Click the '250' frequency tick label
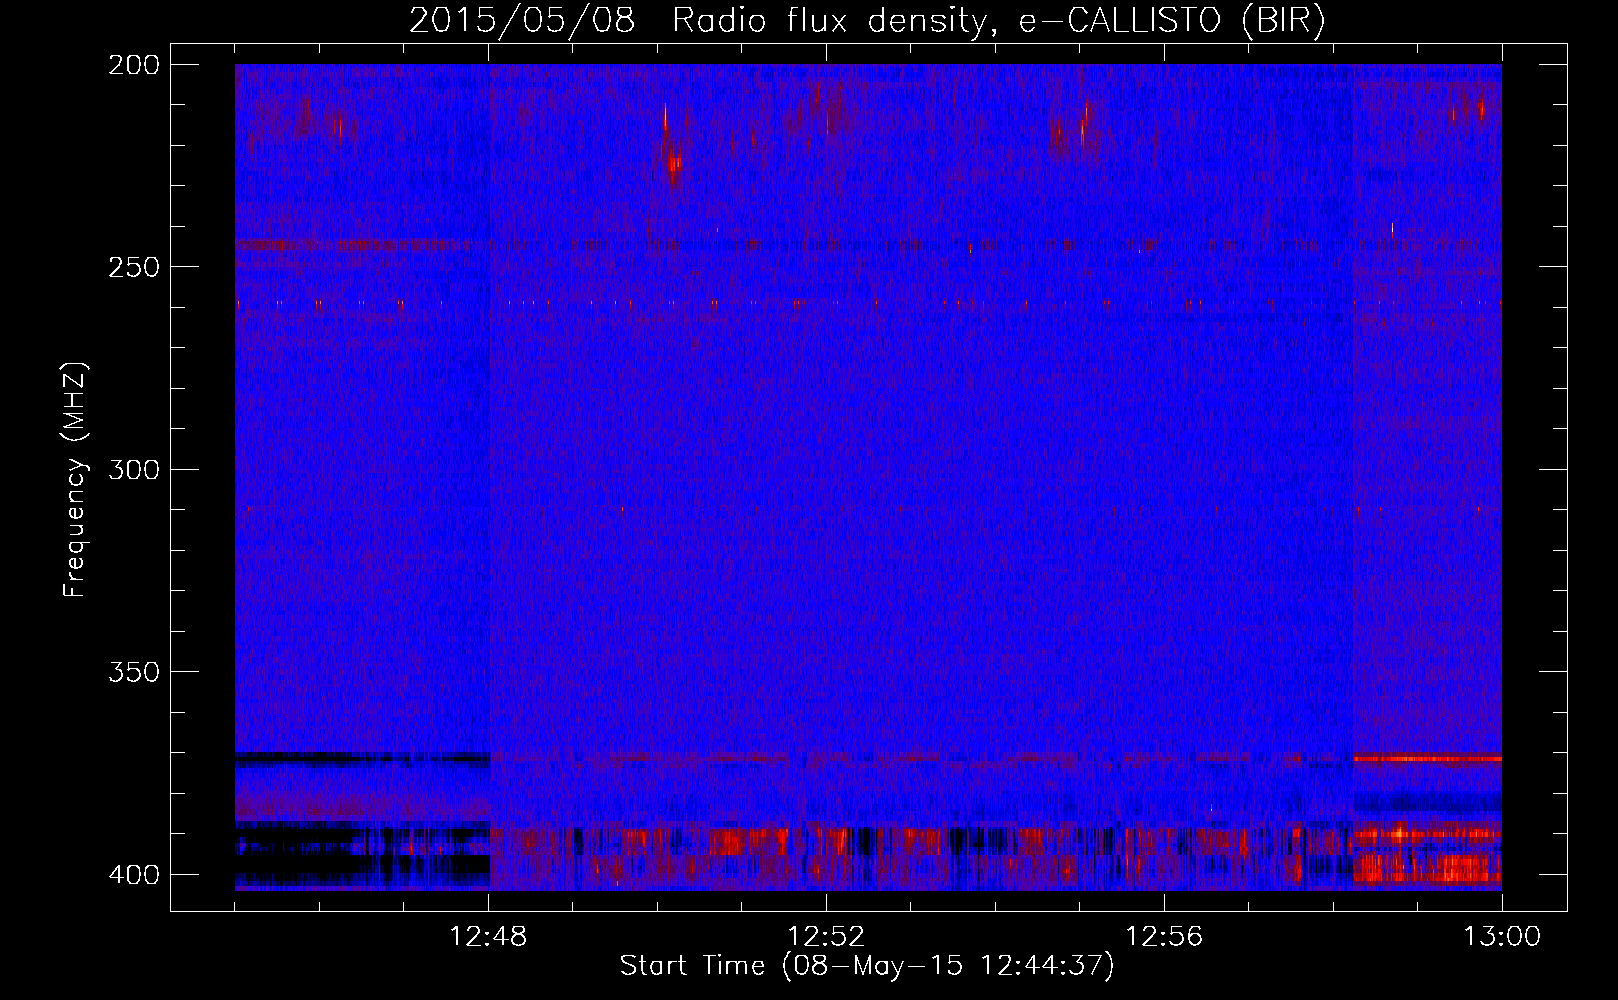1618x1000 pixels. pyautogui.click(x=134, y=267)
